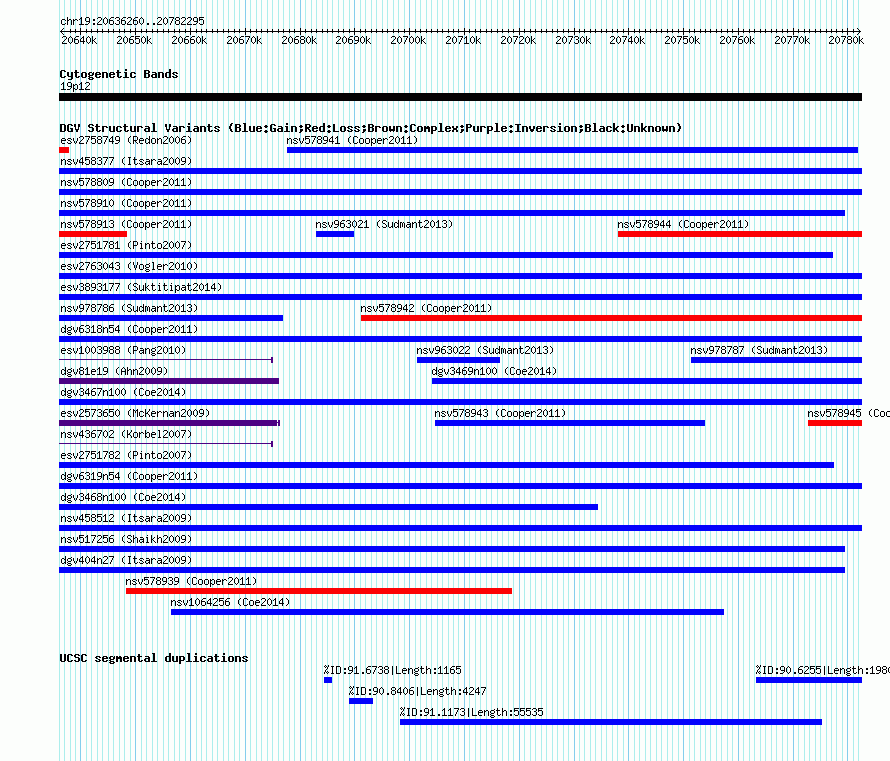
Task: Select nsv517256 (Shaikh2009) variant
Action: click(x=452, y=549)
